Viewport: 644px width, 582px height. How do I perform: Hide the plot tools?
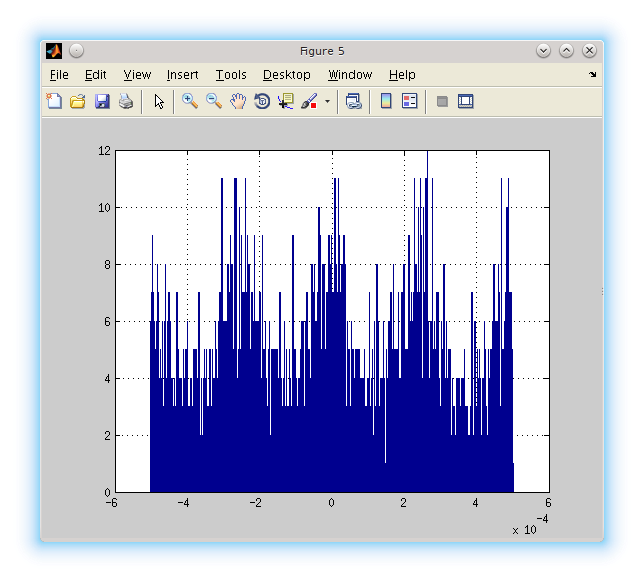click(x=442, y=101)
